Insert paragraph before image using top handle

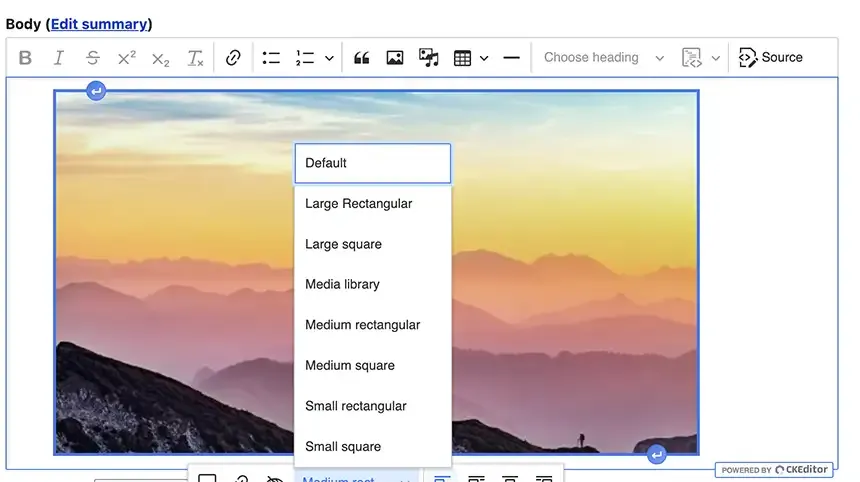(96, 91)
